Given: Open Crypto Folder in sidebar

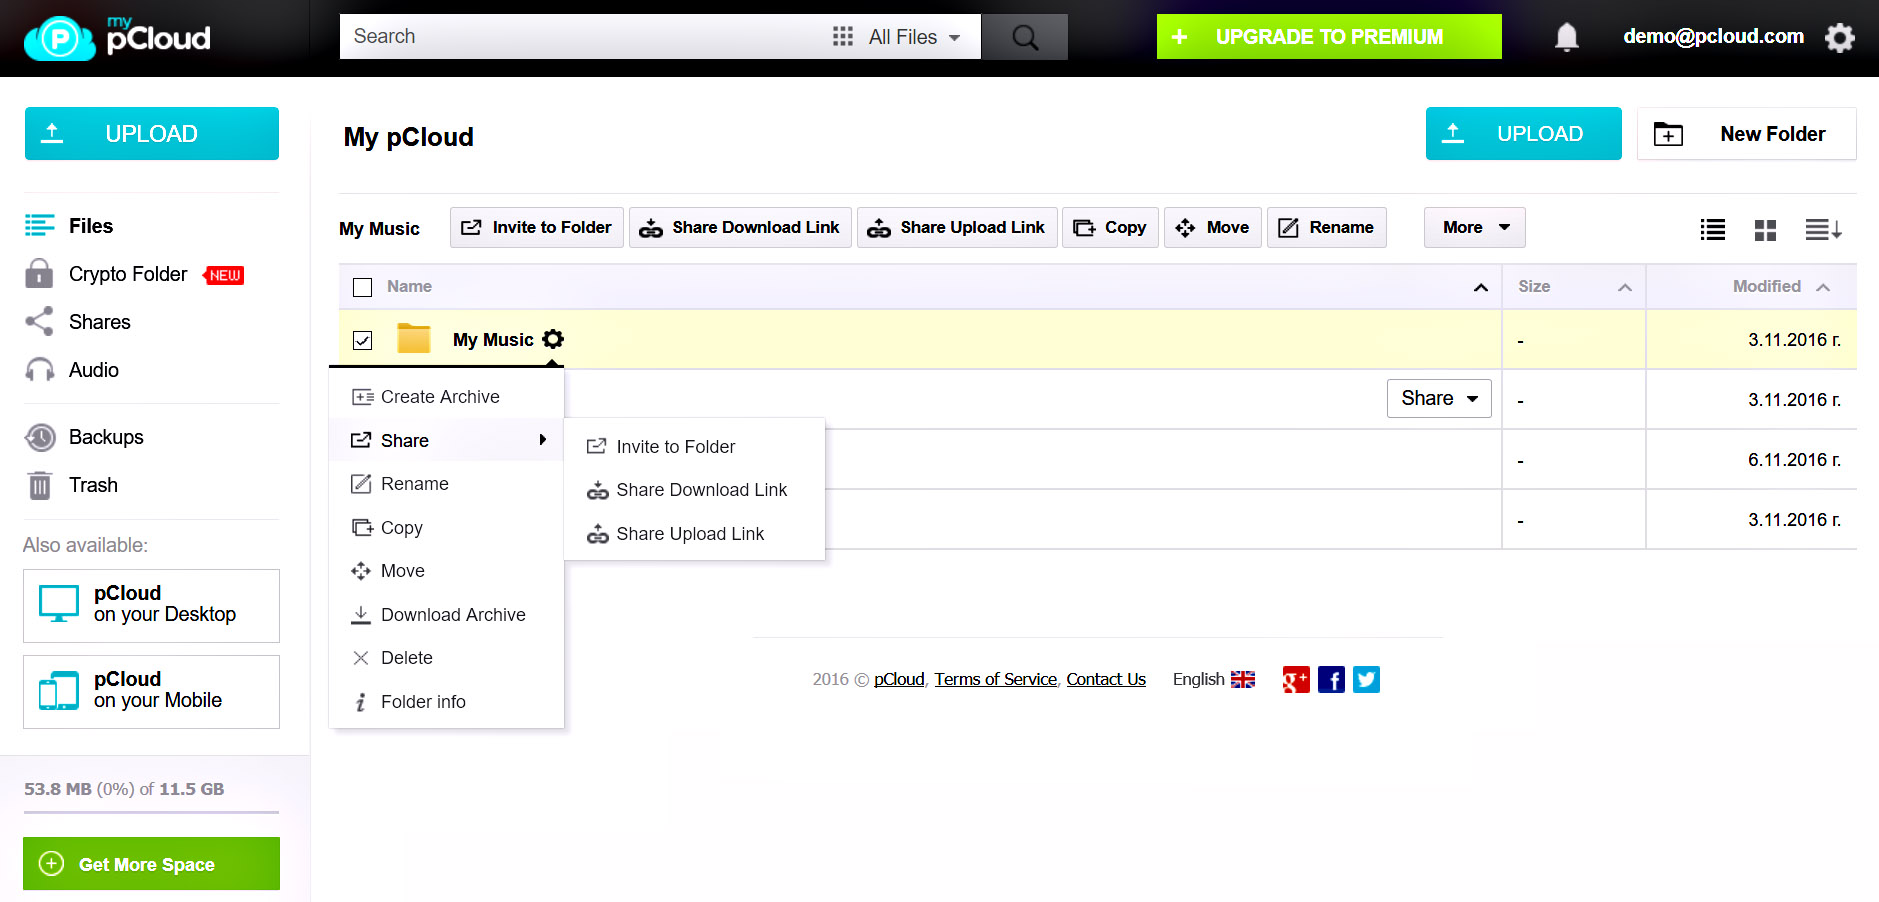Looking at the screenshot, I should [x=128, y=274].
